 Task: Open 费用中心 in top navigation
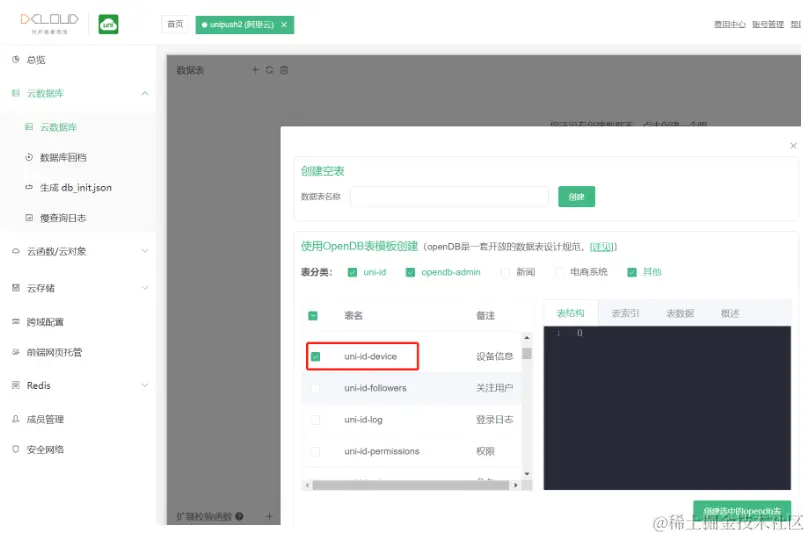click(x=729, y=24)
